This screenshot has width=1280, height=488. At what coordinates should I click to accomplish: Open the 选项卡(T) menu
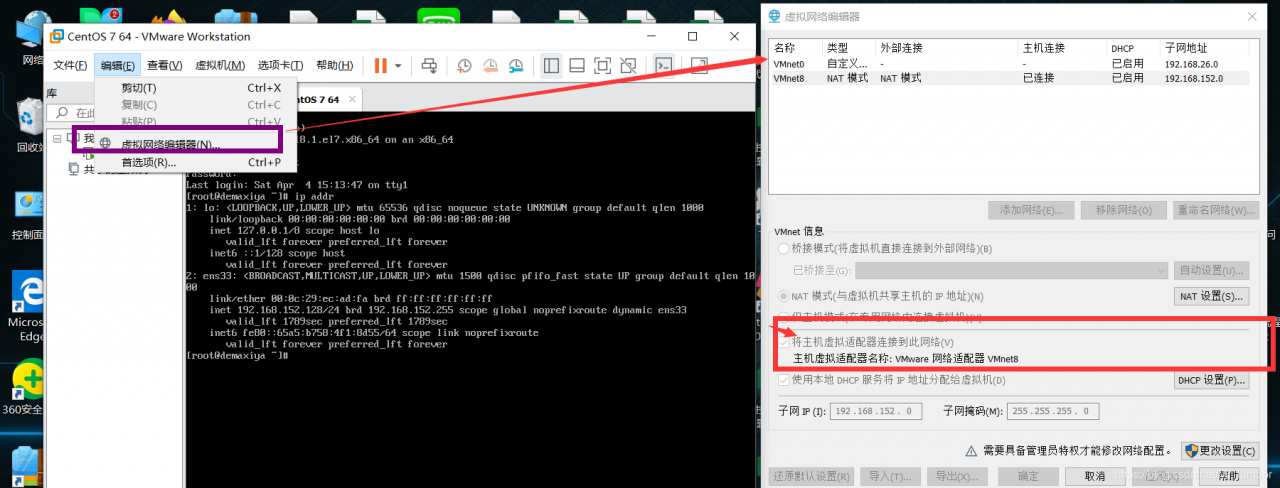280,66
